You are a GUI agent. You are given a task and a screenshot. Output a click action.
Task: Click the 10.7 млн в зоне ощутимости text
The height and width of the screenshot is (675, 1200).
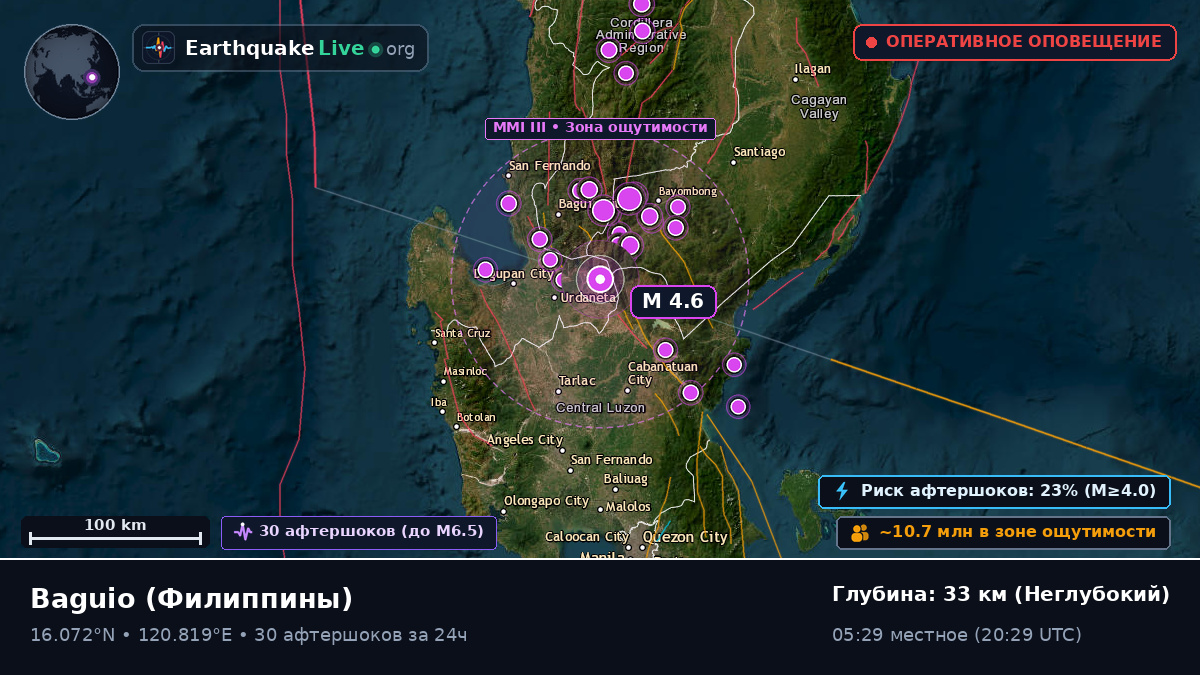click(1017, 533)
